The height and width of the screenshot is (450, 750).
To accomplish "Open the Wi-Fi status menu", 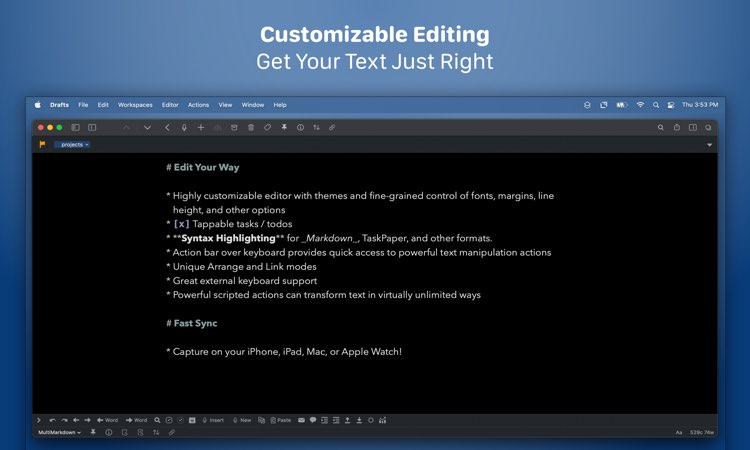I will [640, 105].
